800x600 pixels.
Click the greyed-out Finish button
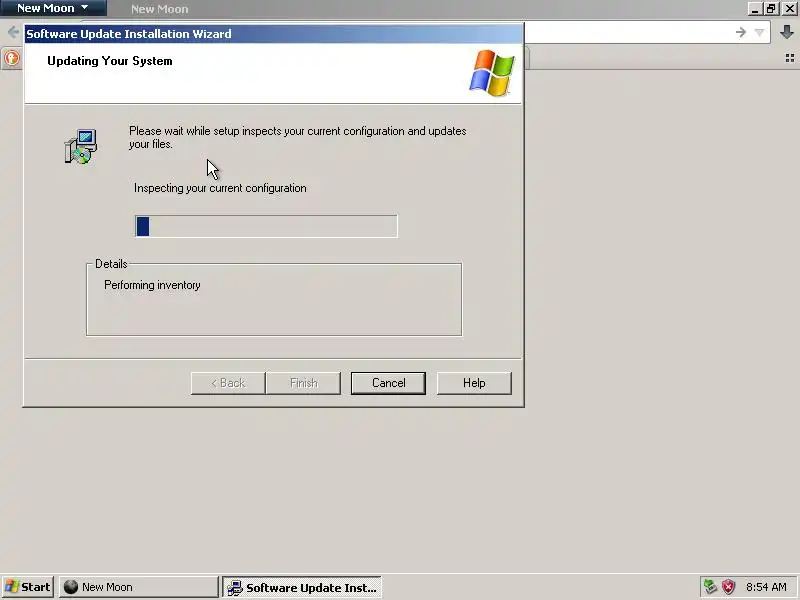[x=304, y=383]
